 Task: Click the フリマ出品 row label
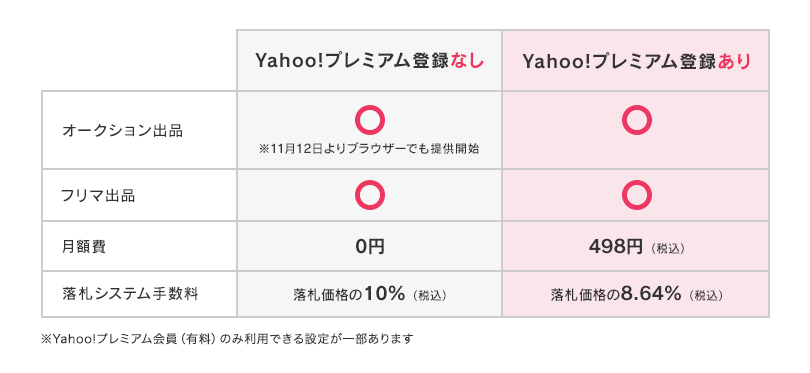click(98, 196)
